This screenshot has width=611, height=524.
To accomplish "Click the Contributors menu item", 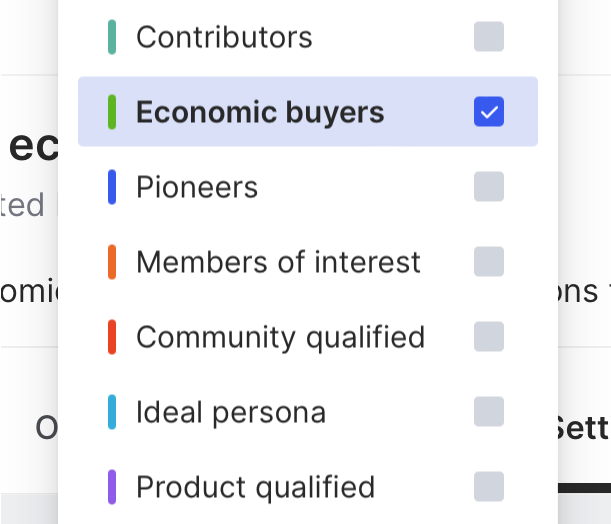I will (x=224, y=37).
